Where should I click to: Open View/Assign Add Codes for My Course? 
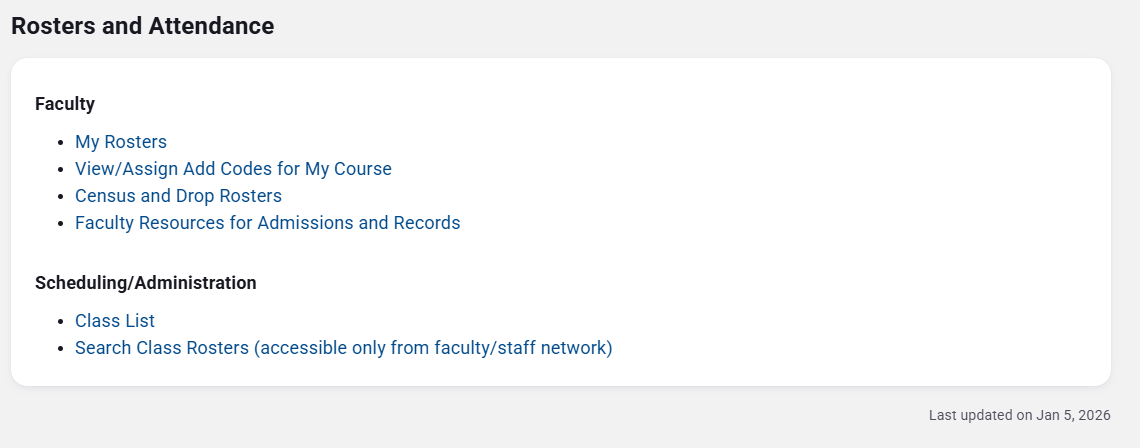coord(233,169)
